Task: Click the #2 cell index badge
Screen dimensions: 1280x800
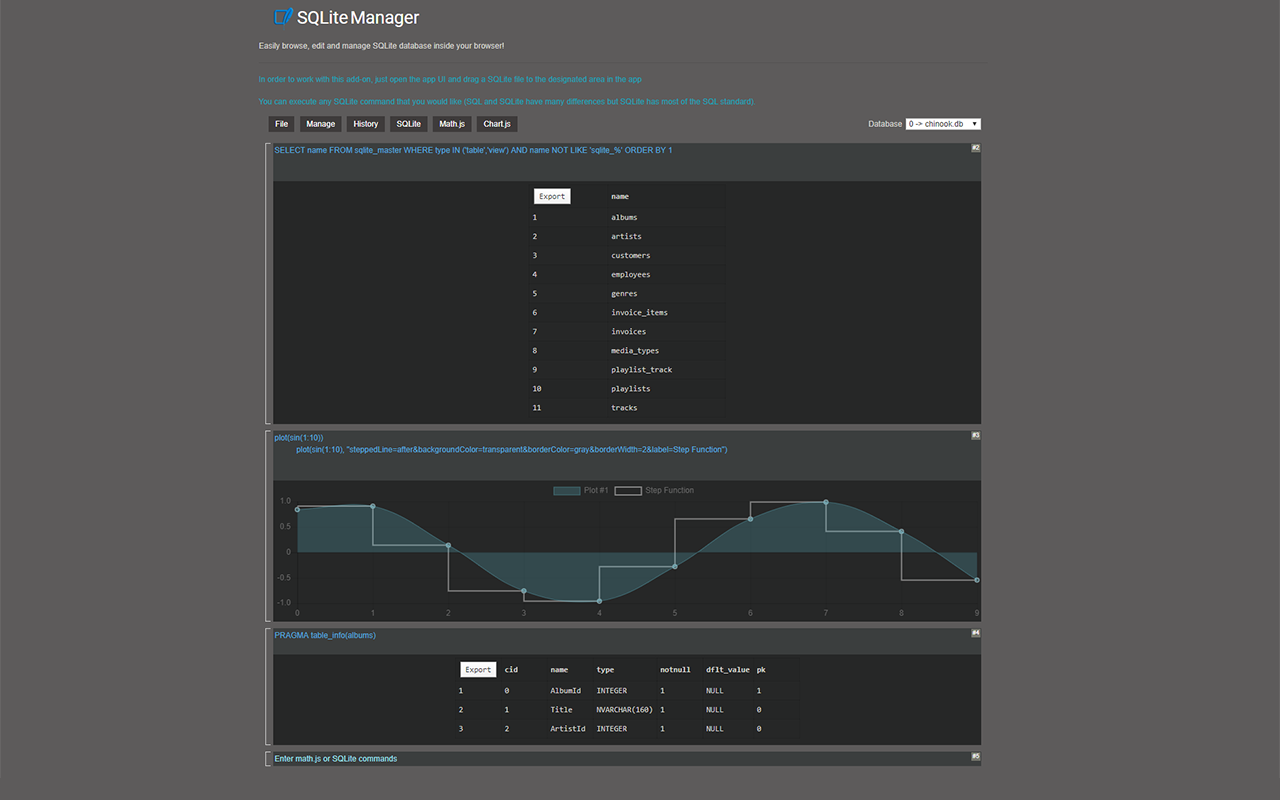Action: pyautogui.click(x=976, y=148)
